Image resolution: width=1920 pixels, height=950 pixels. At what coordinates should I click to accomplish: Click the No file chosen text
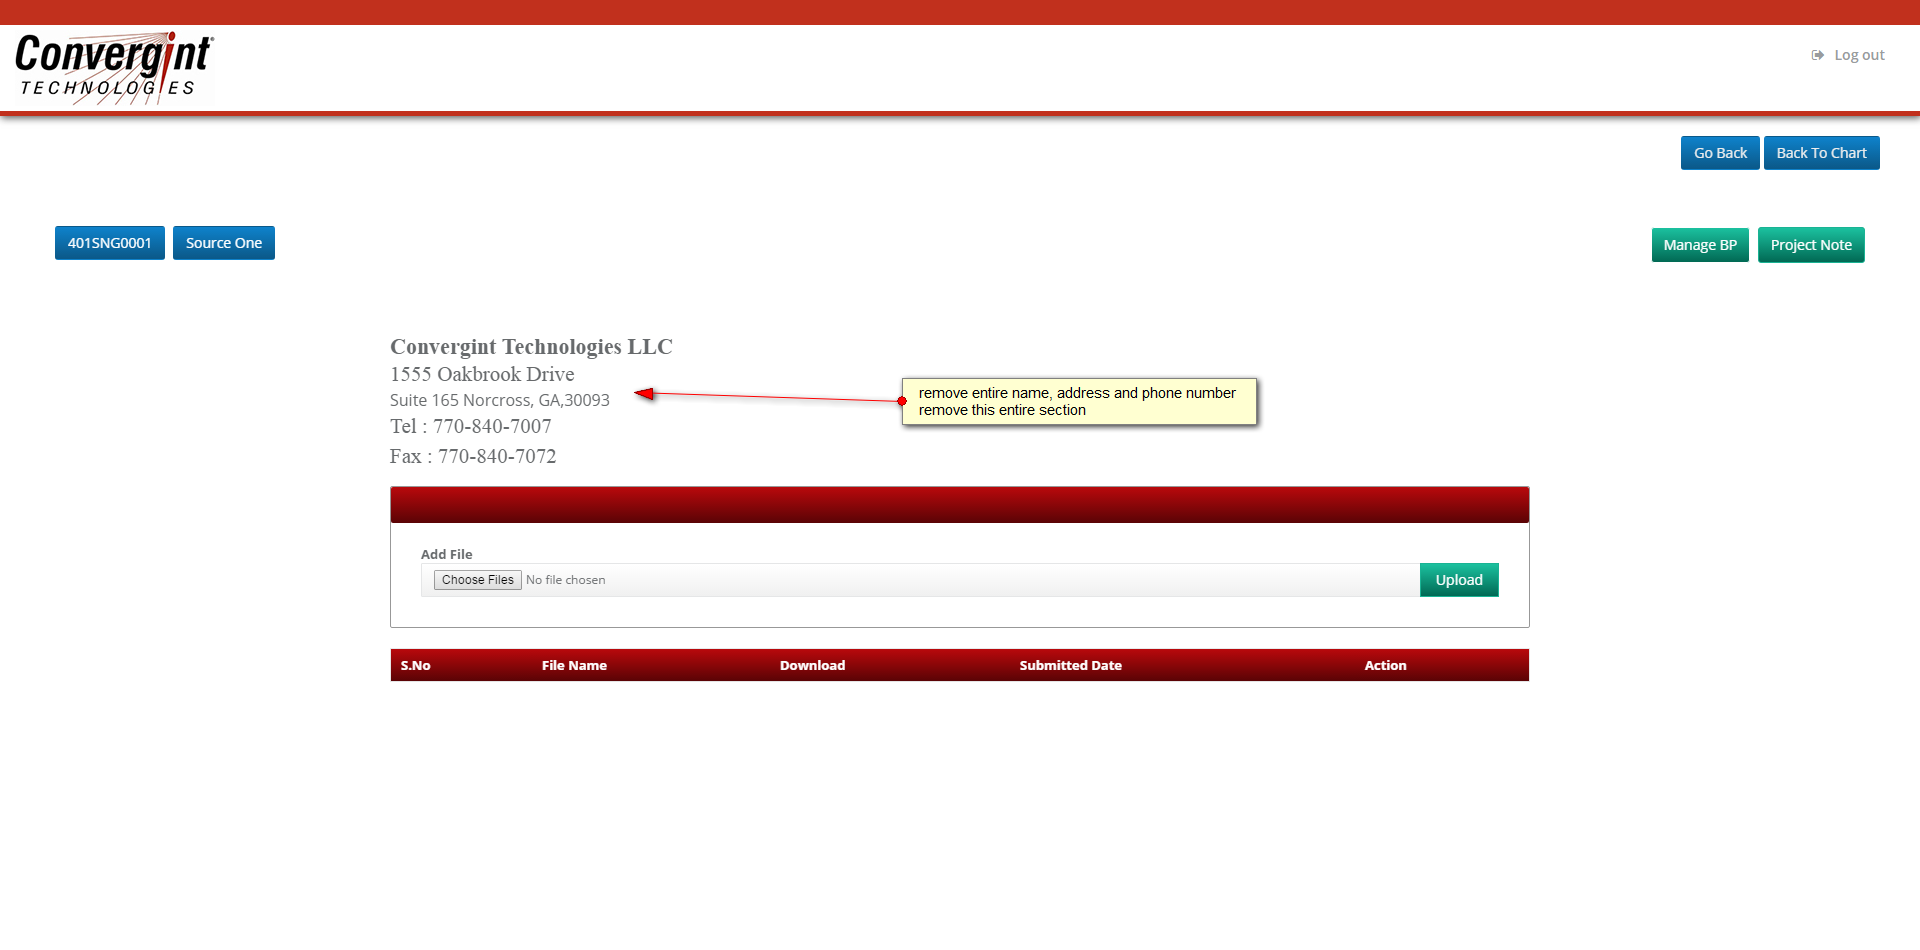pyautogui.click(x=566, y=580)
